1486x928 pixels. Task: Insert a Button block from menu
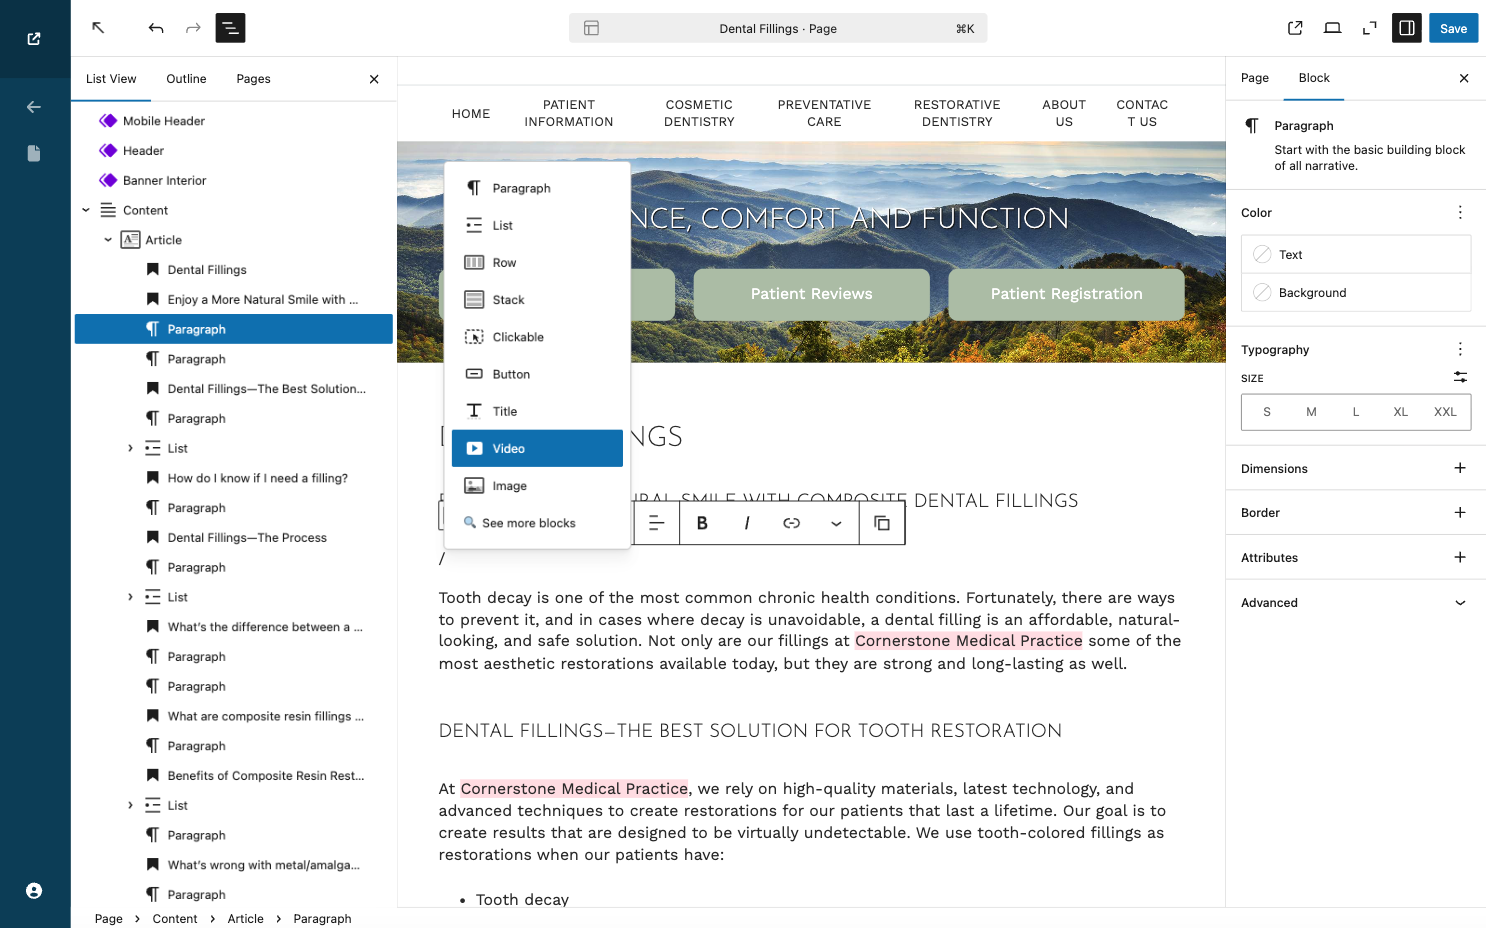click(537, 374)
